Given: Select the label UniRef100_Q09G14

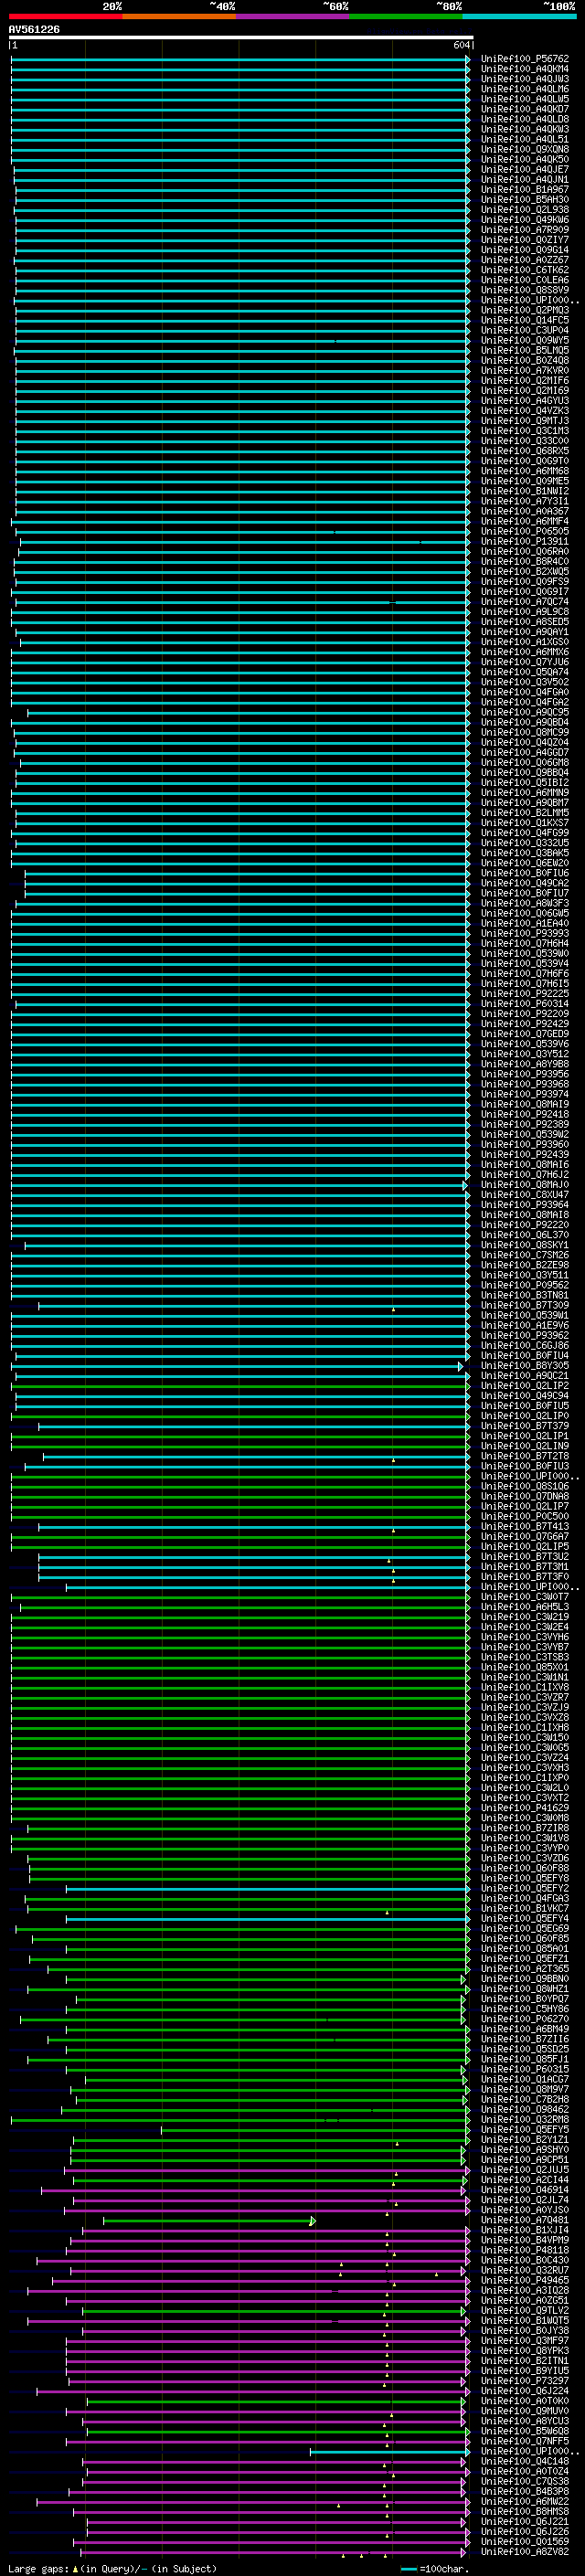Looking at the screenshot, I should click(x=525, y=250).
